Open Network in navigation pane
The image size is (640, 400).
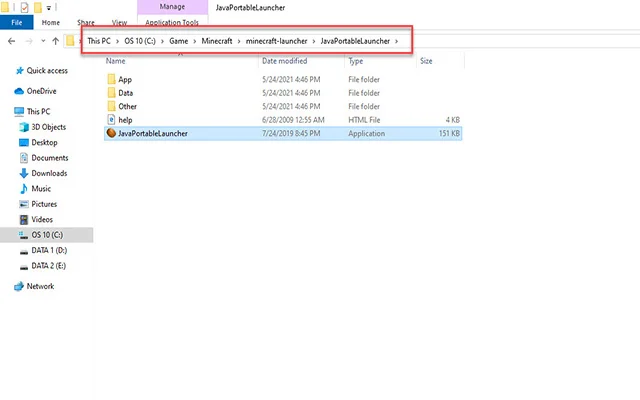[40, 286]
